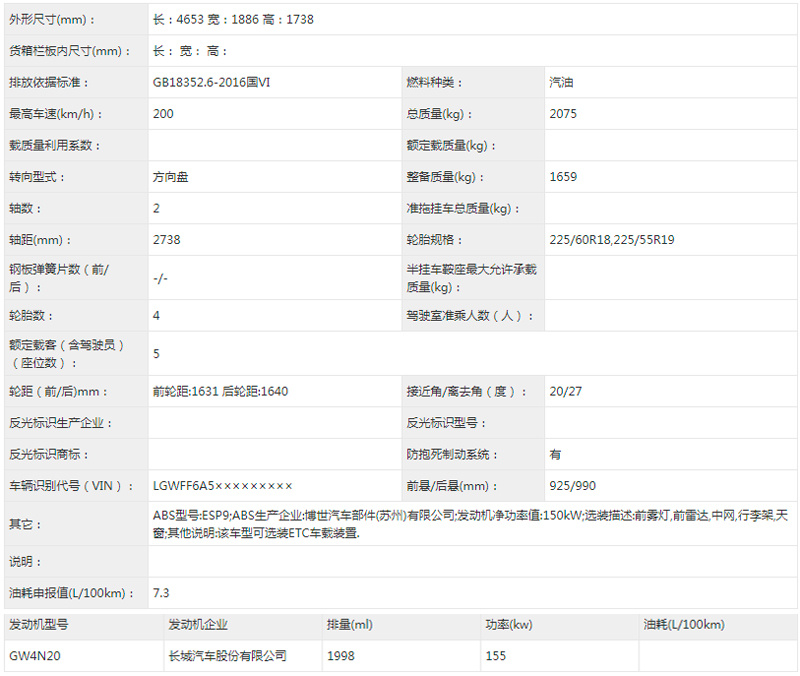The image size is (800, 676).
Task: Click the 轴数 label
Action: [x=25, y=208]
